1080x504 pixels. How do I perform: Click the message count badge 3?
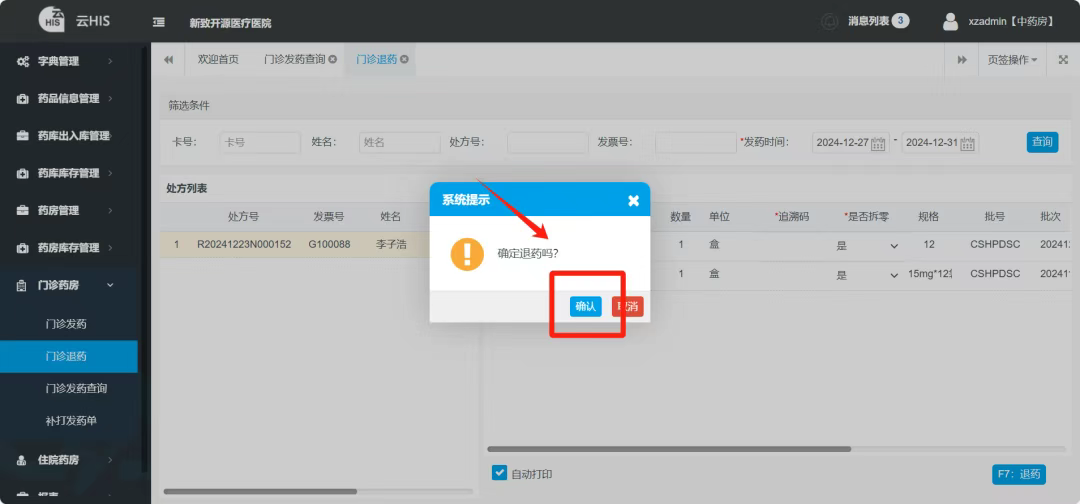pos(900,21)
